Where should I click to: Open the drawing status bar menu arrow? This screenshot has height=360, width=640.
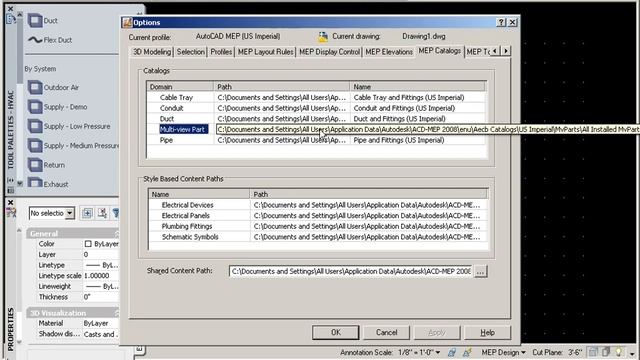632,353
